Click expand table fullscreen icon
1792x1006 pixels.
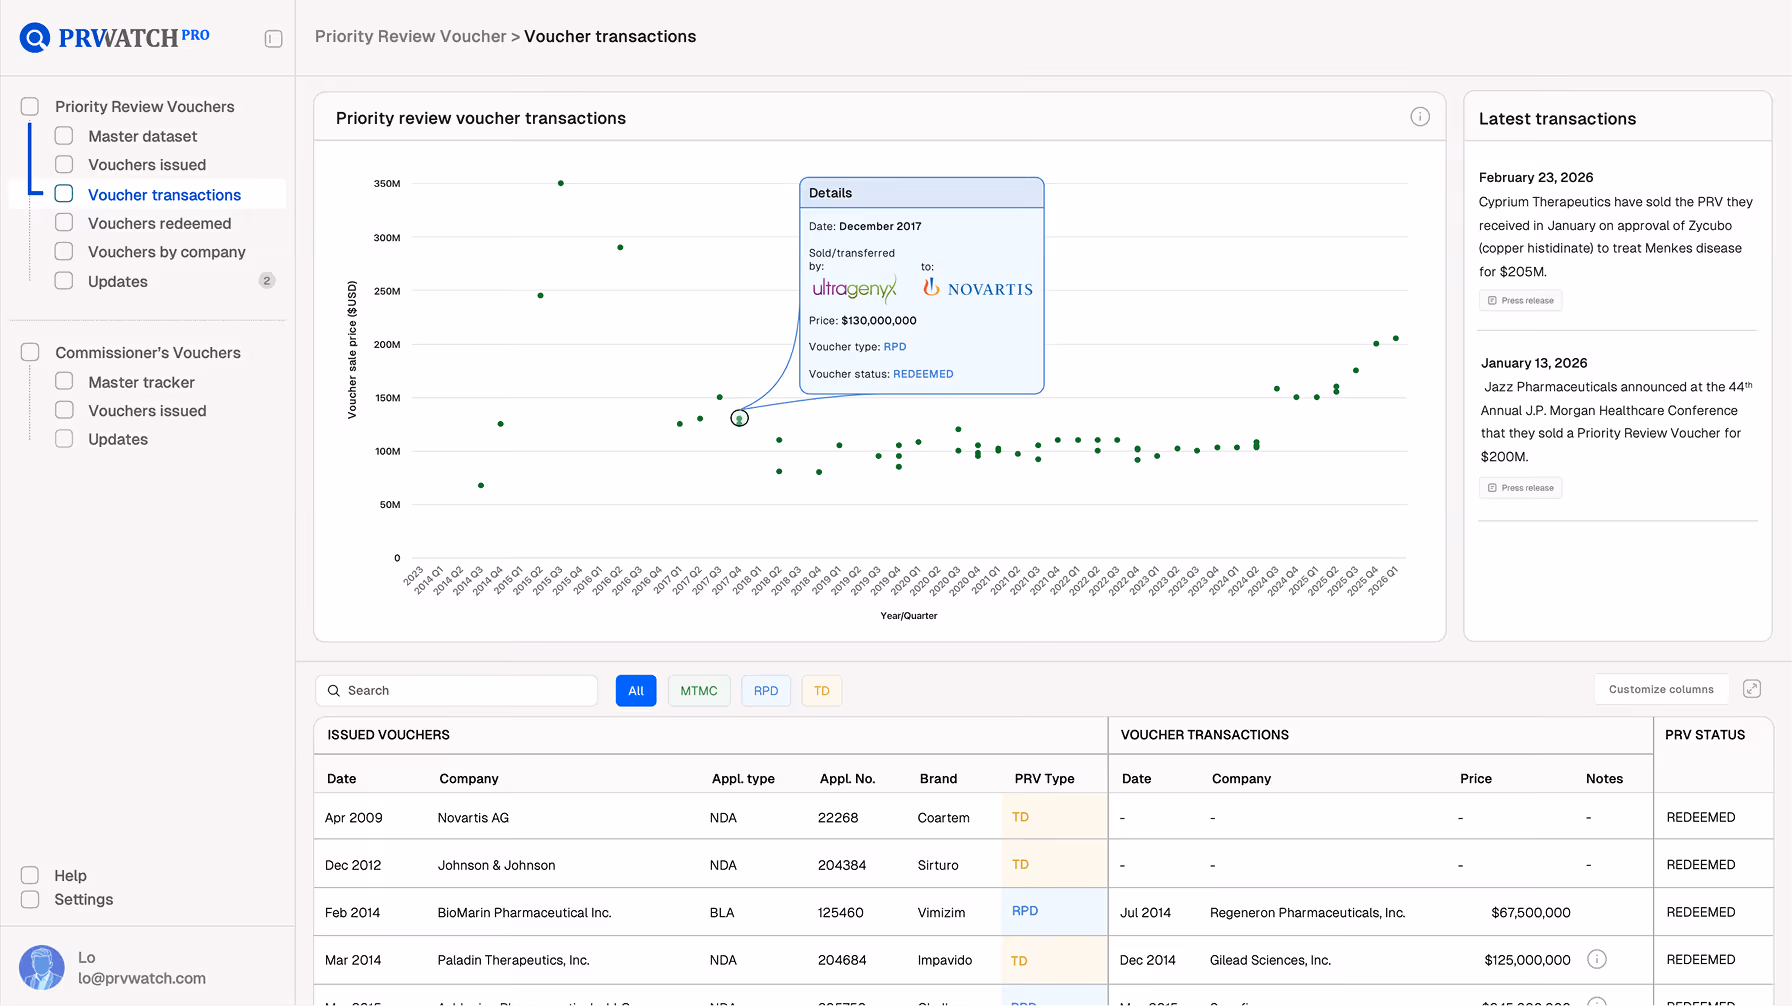tap(1752, 689)
